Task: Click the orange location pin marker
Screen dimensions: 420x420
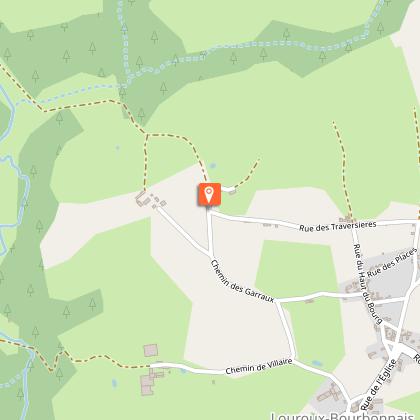Action: (x=209, y=195)
